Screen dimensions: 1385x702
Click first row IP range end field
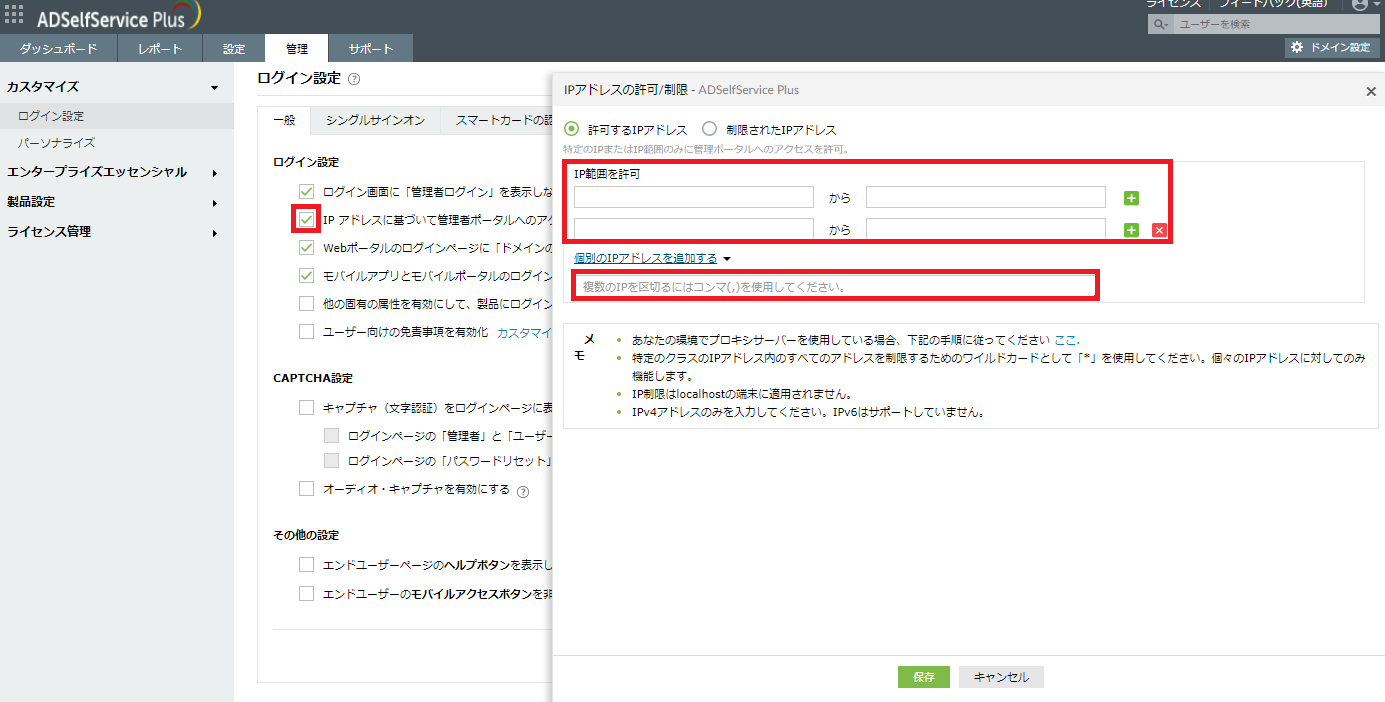tap(986, 197)
